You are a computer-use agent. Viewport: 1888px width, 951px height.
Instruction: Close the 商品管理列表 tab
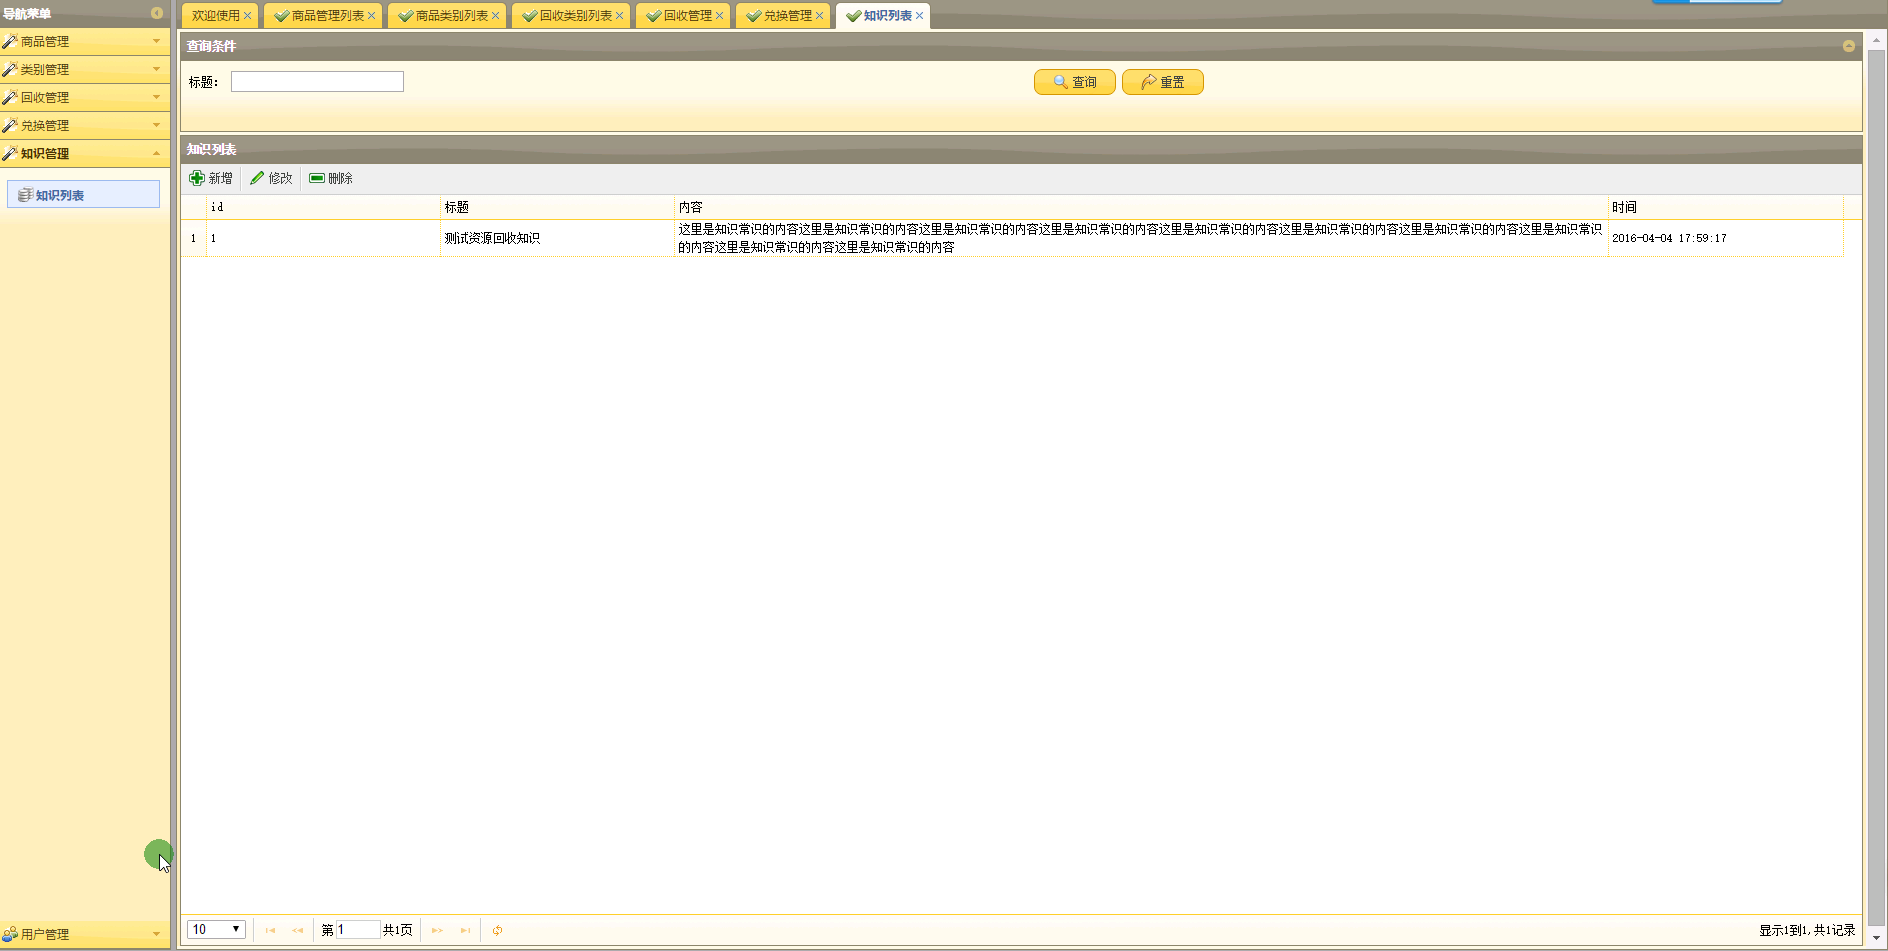(371, 15)
